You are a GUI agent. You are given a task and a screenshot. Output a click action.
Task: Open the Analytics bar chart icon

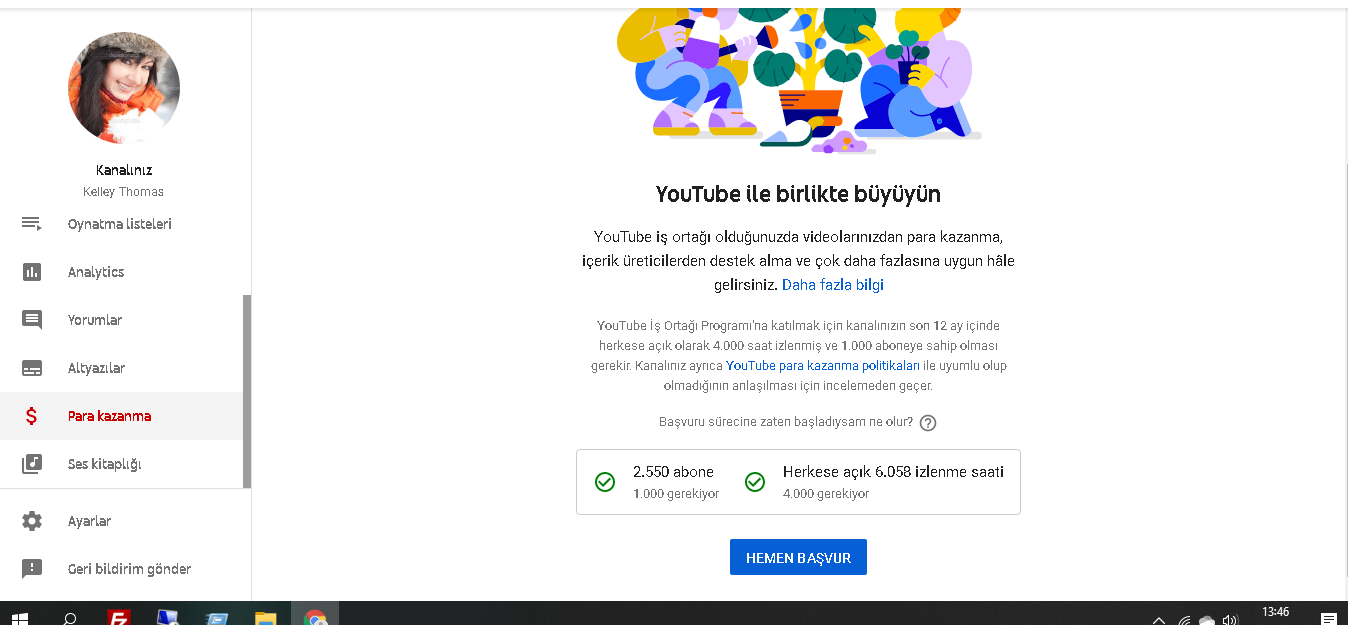click(32, 272)
